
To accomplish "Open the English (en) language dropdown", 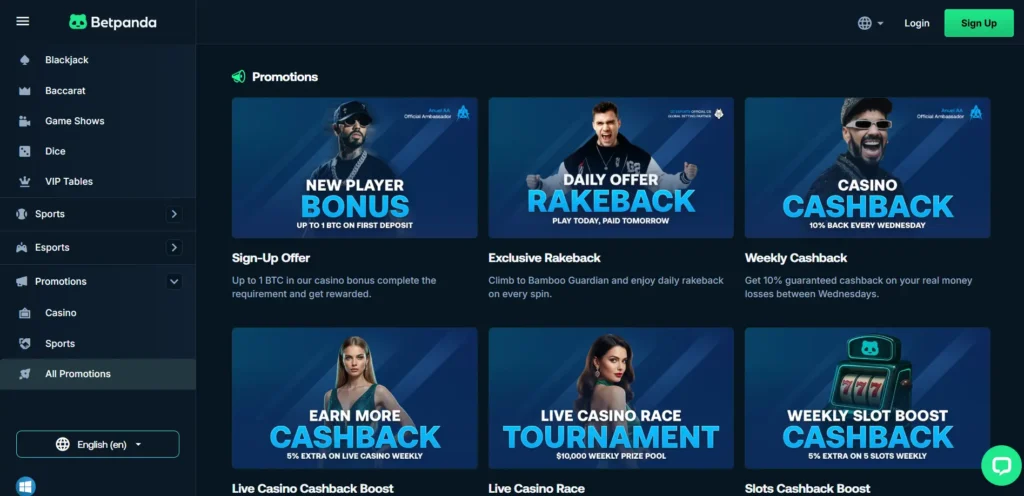I will 98,444.
